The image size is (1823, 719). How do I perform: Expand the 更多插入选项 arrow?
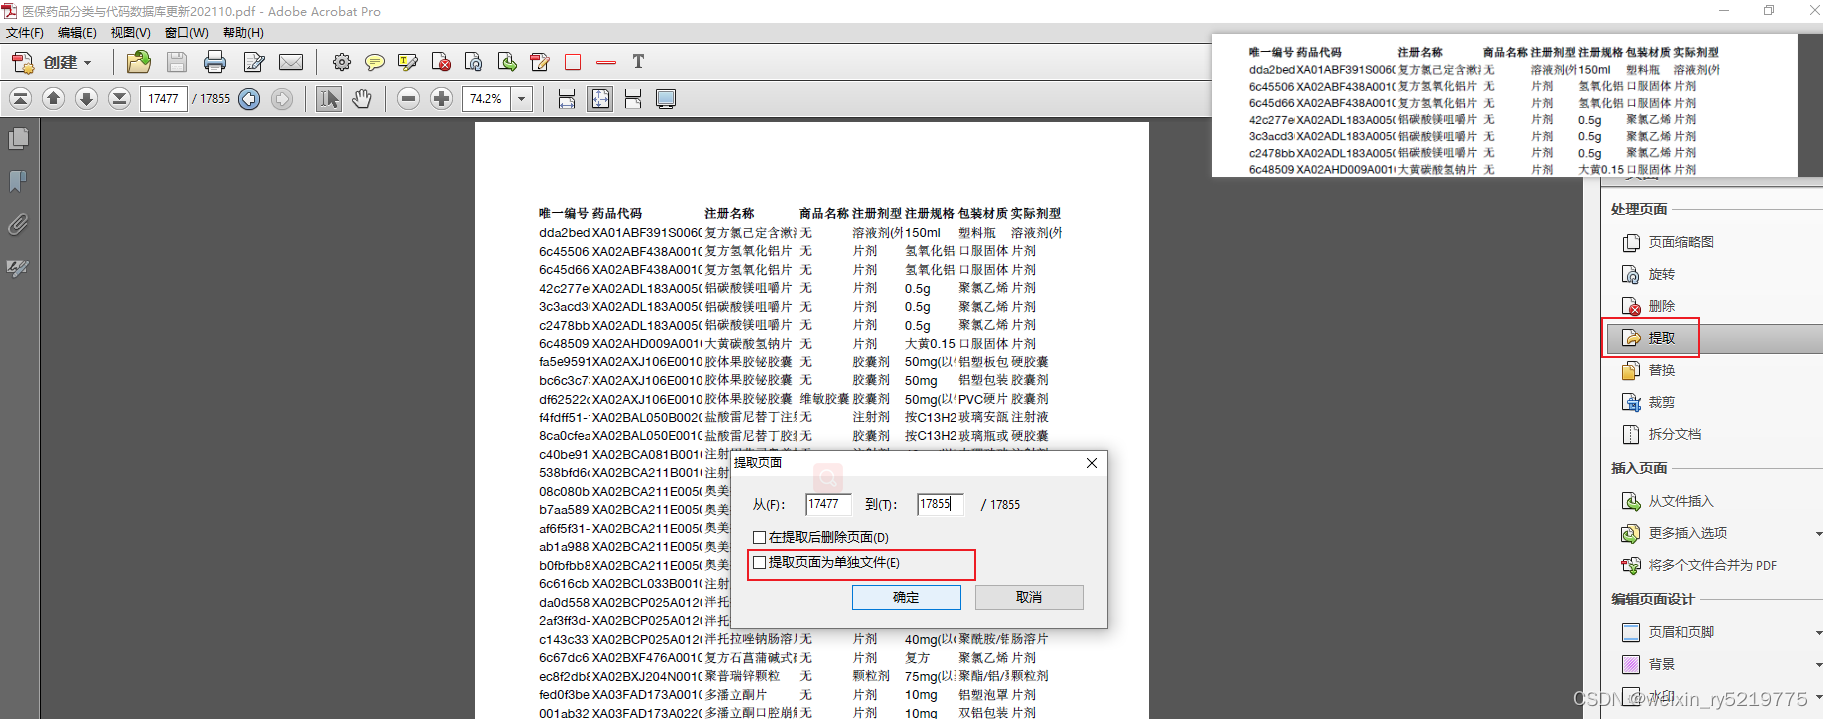point(1817,533)
